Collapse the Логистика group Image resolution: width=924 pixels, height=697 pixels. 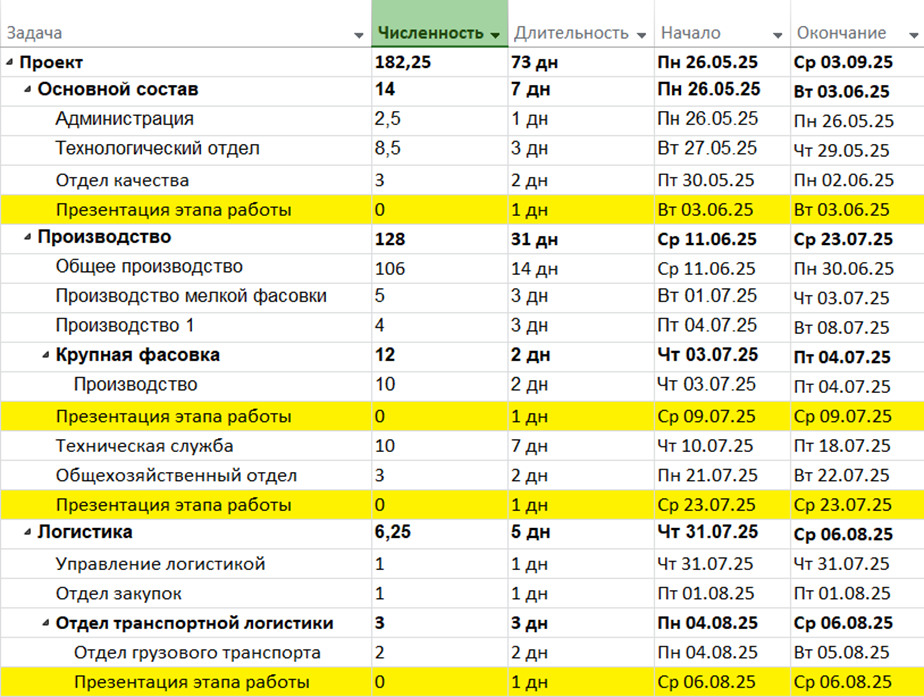[28, 533]
